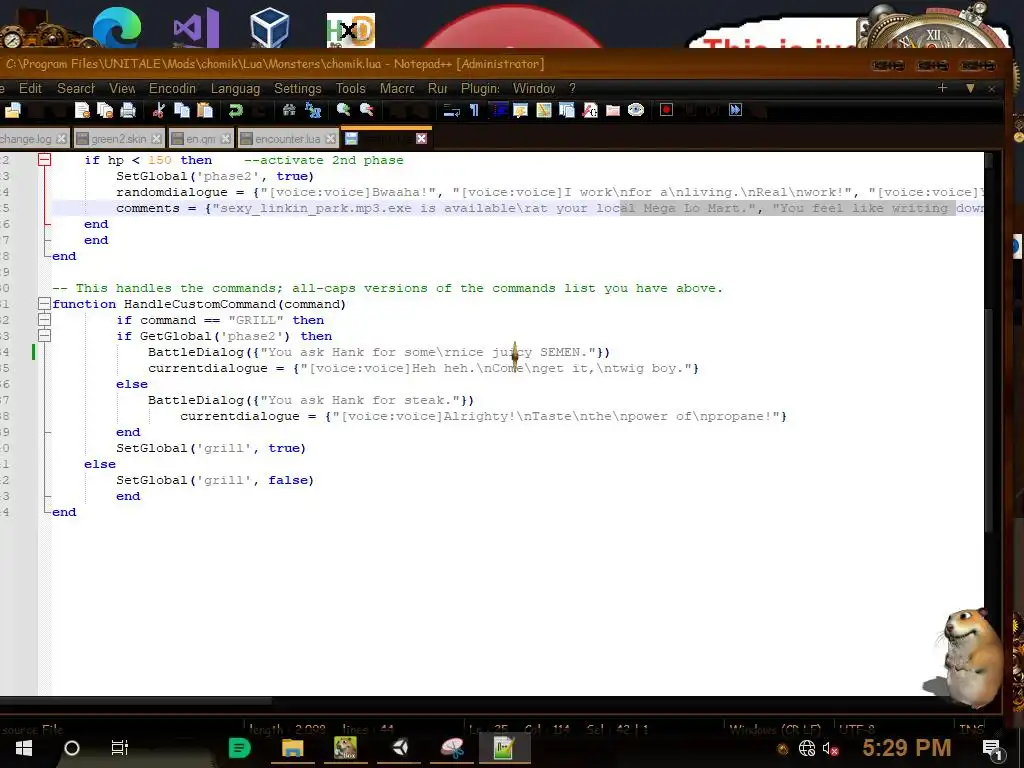Open the ? help menu
Screen dimensions: 1024x768
(572, 88)
